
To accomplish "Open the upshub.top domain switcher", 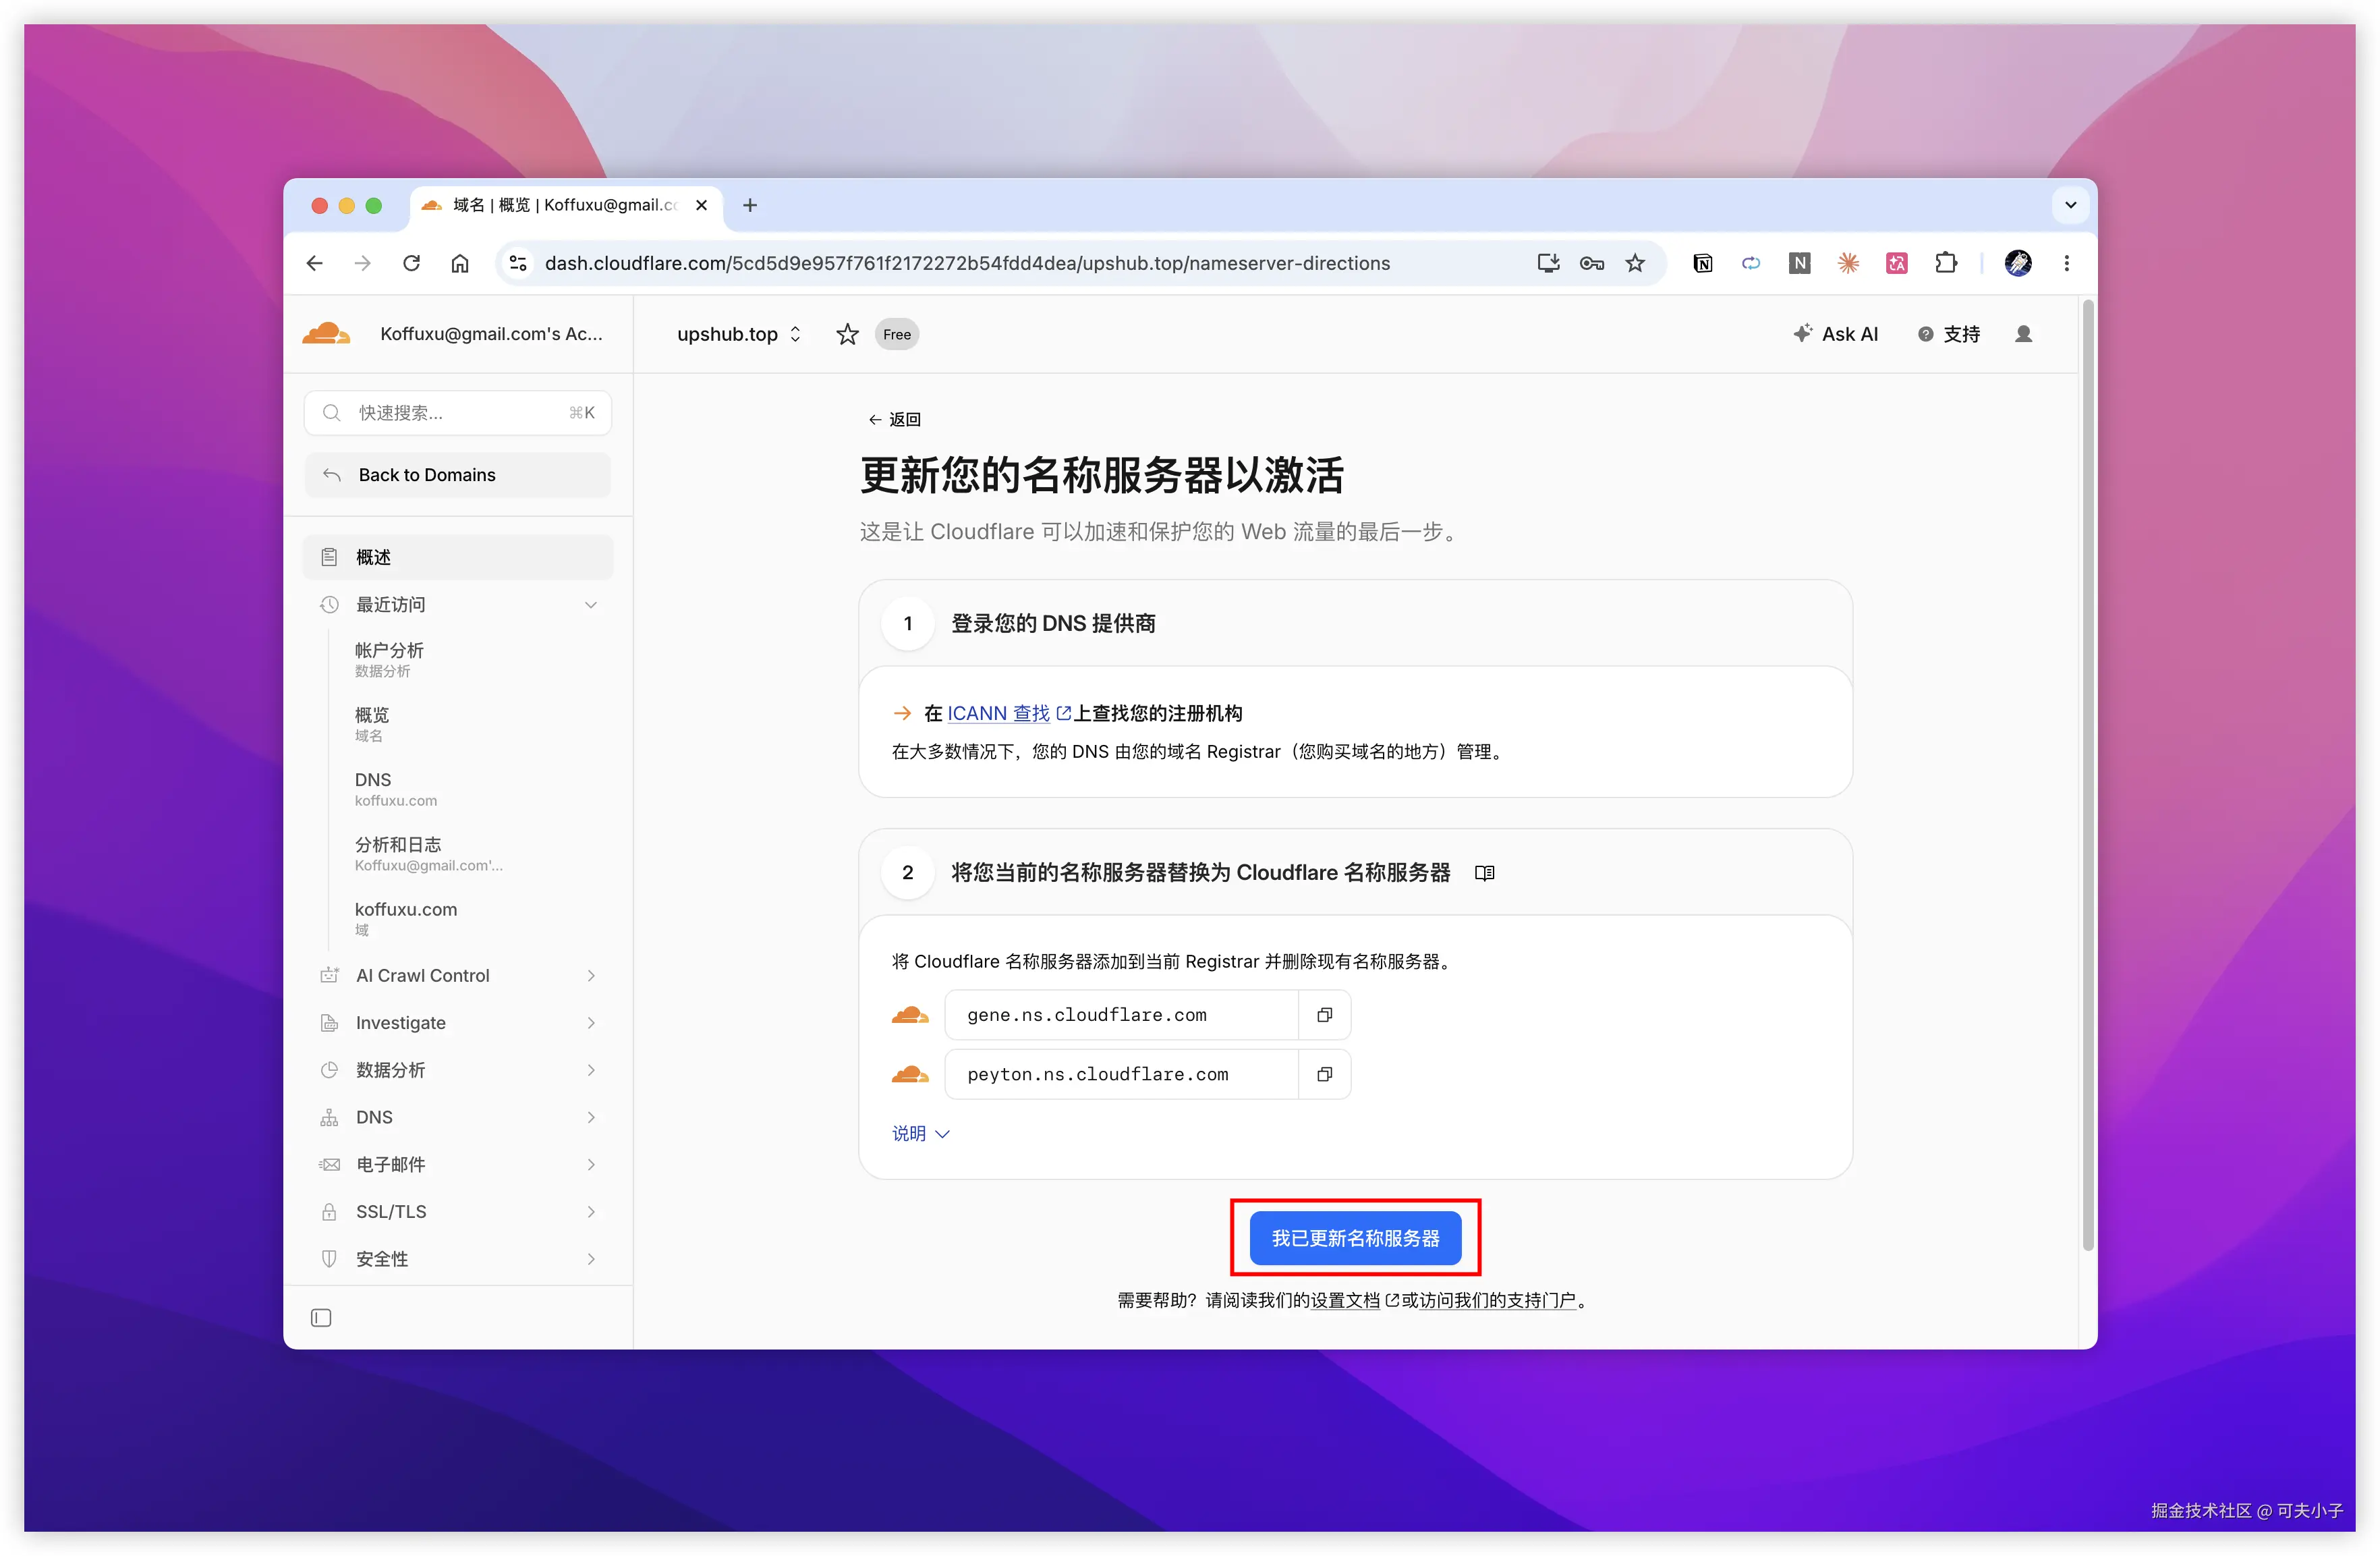I will click(x=739, y=334).
